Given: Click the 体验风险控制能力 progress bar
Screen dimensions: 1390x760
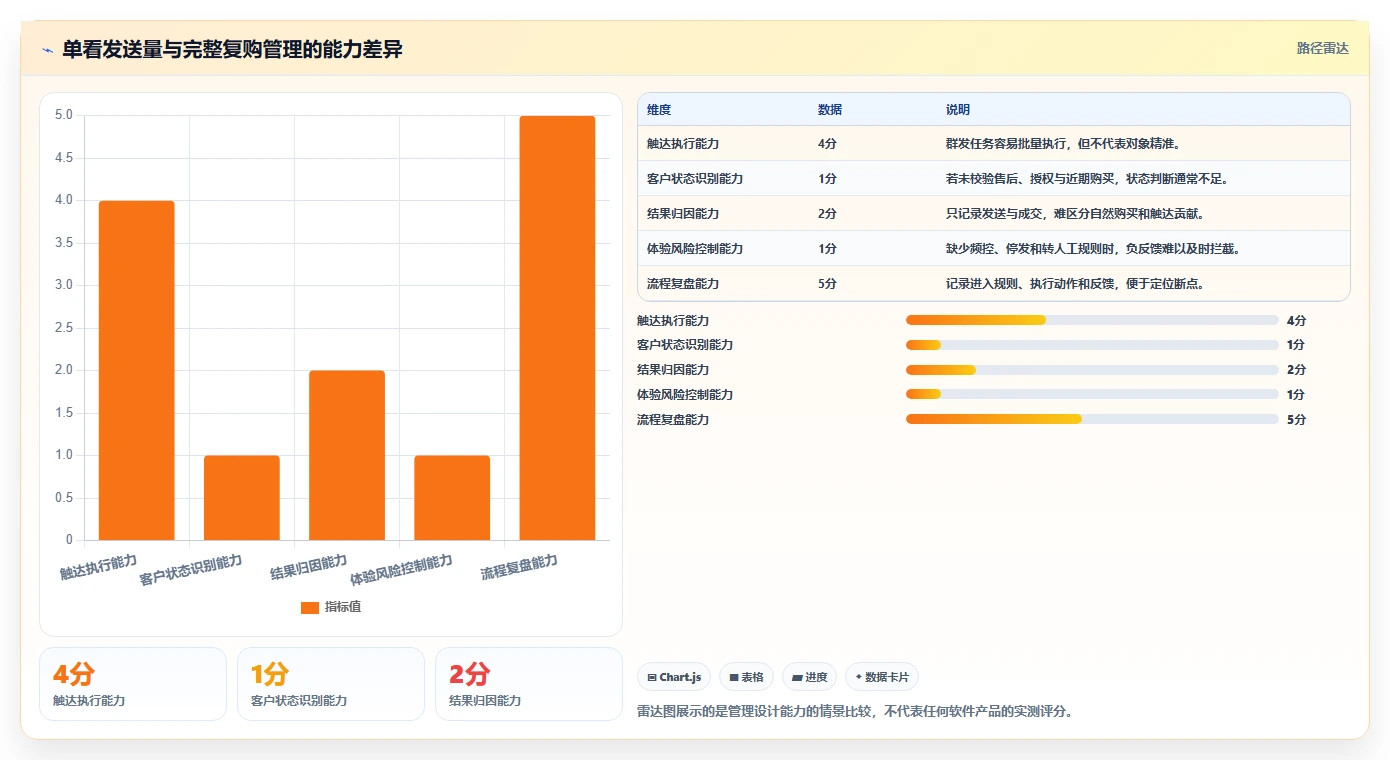Looking at the screenshot, I should [1092, 394].
